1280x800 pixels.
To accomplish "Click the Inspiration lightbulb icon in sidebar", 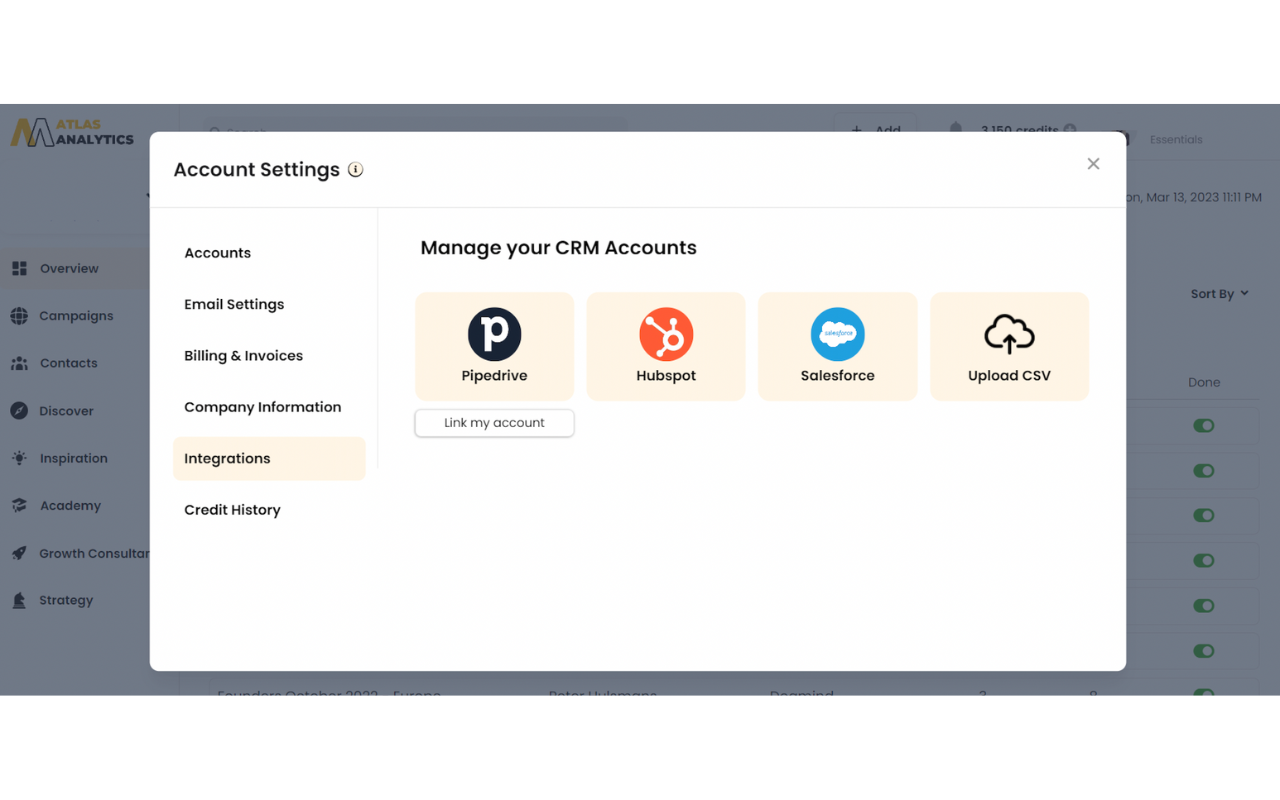I will click(x=19, y=458).
